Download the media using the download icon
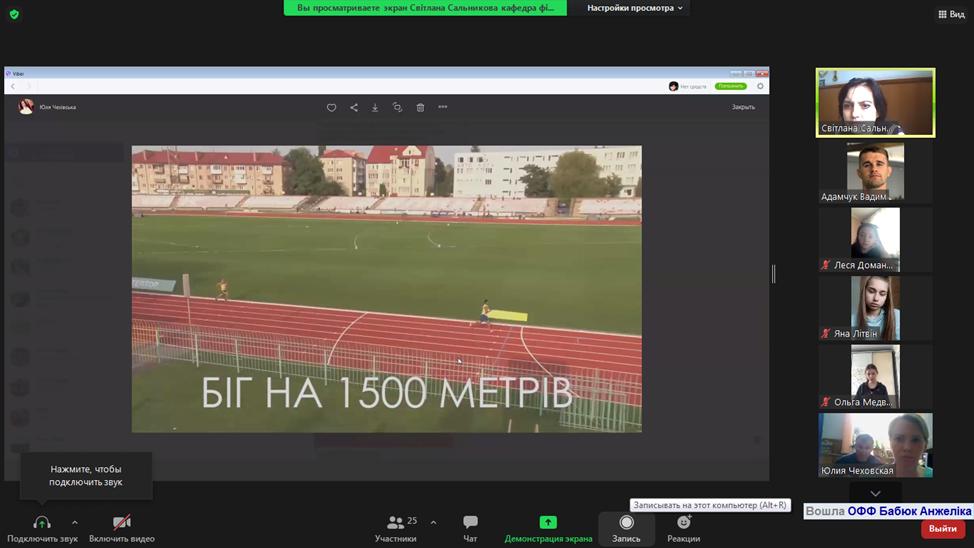This screenshot has height=548, width=974. (375, 107)
